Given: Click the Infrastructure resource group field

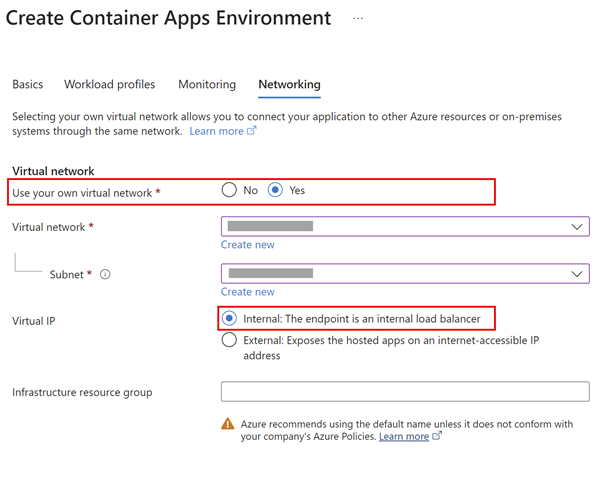Looking at the screenshot, I should pos(405,392).
